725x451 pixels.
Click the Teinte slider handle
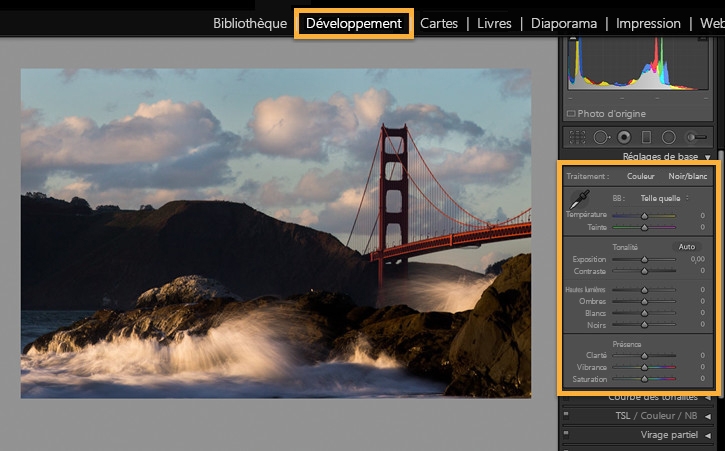pos(644,228)
